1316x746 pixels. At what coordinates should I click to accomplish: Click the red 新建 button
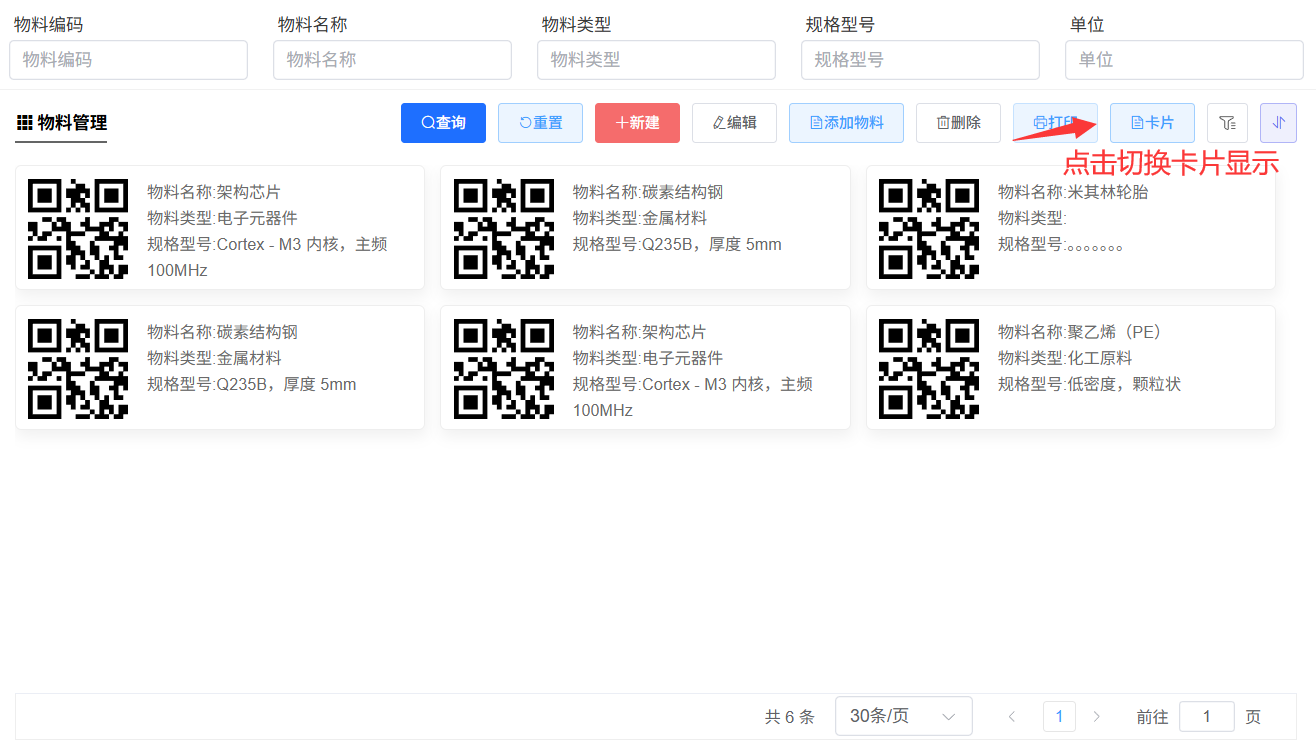(637, 123)
